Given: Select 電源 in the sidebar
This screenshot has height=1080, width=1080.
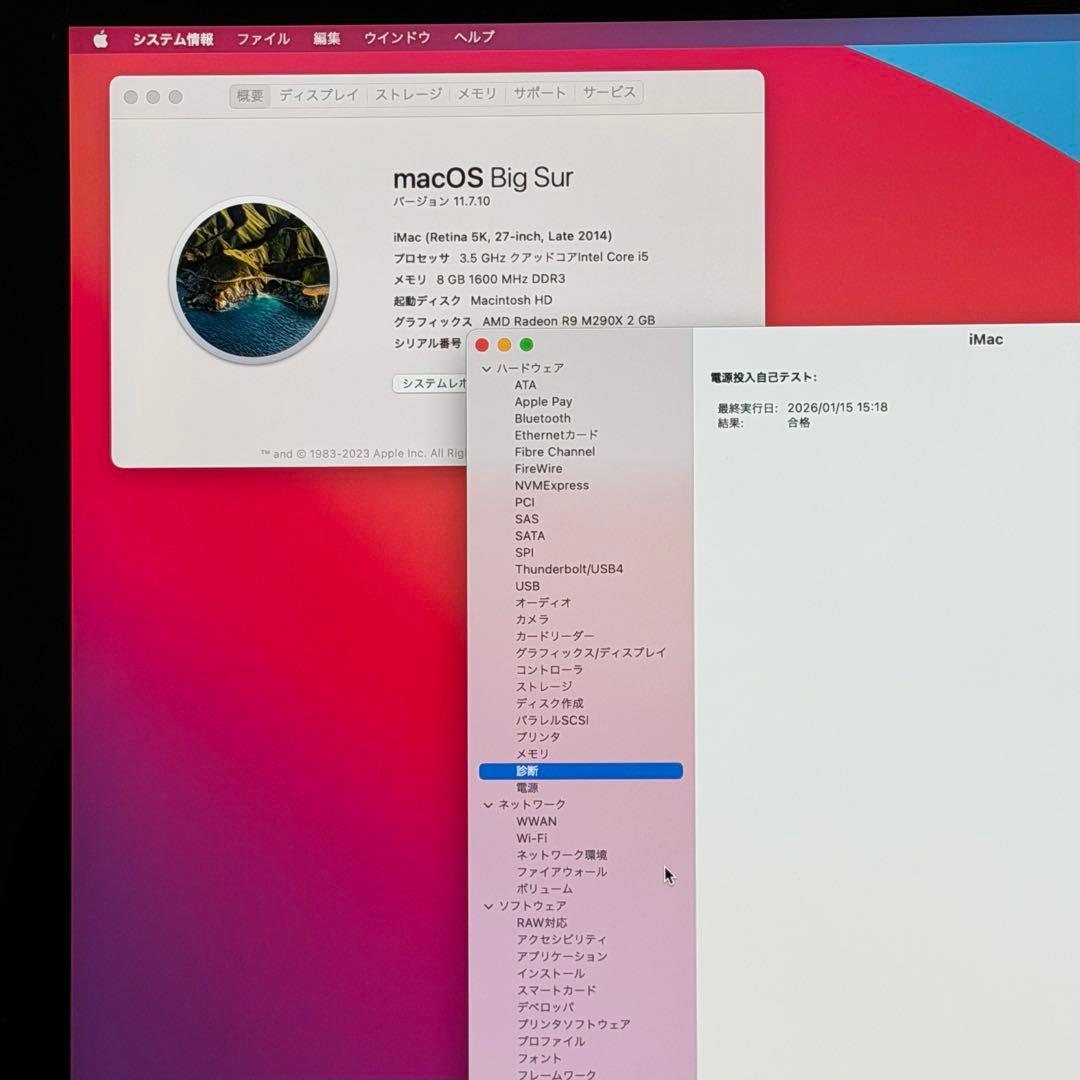Looking at the screenshot, I should (527, 787).
